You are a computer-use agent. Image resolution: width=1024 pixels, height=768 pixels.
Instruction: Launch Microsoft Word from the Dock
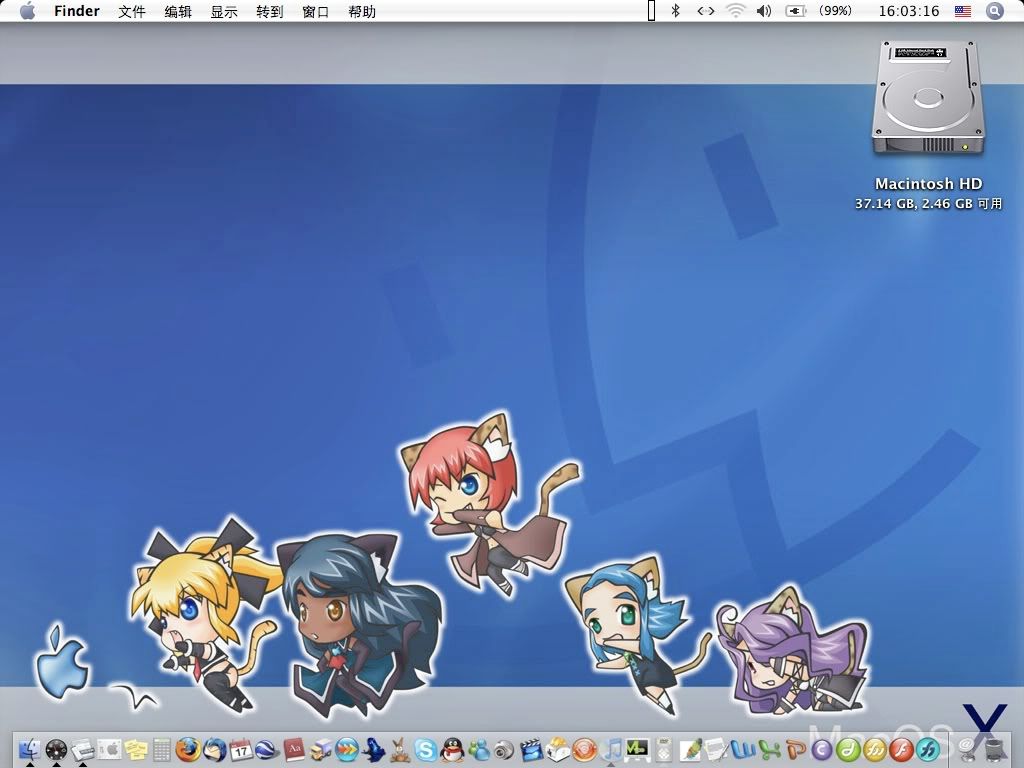(x=743, y=749)
